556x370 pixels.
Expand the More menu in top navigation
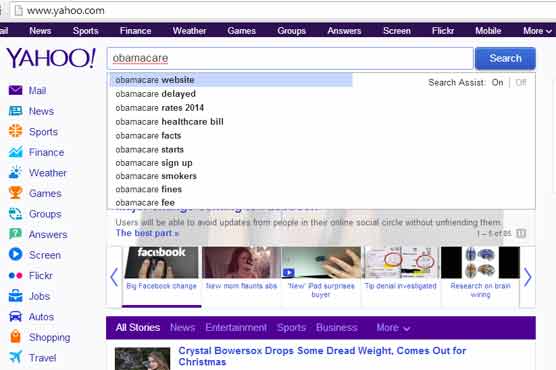click(x=538, y=31)
